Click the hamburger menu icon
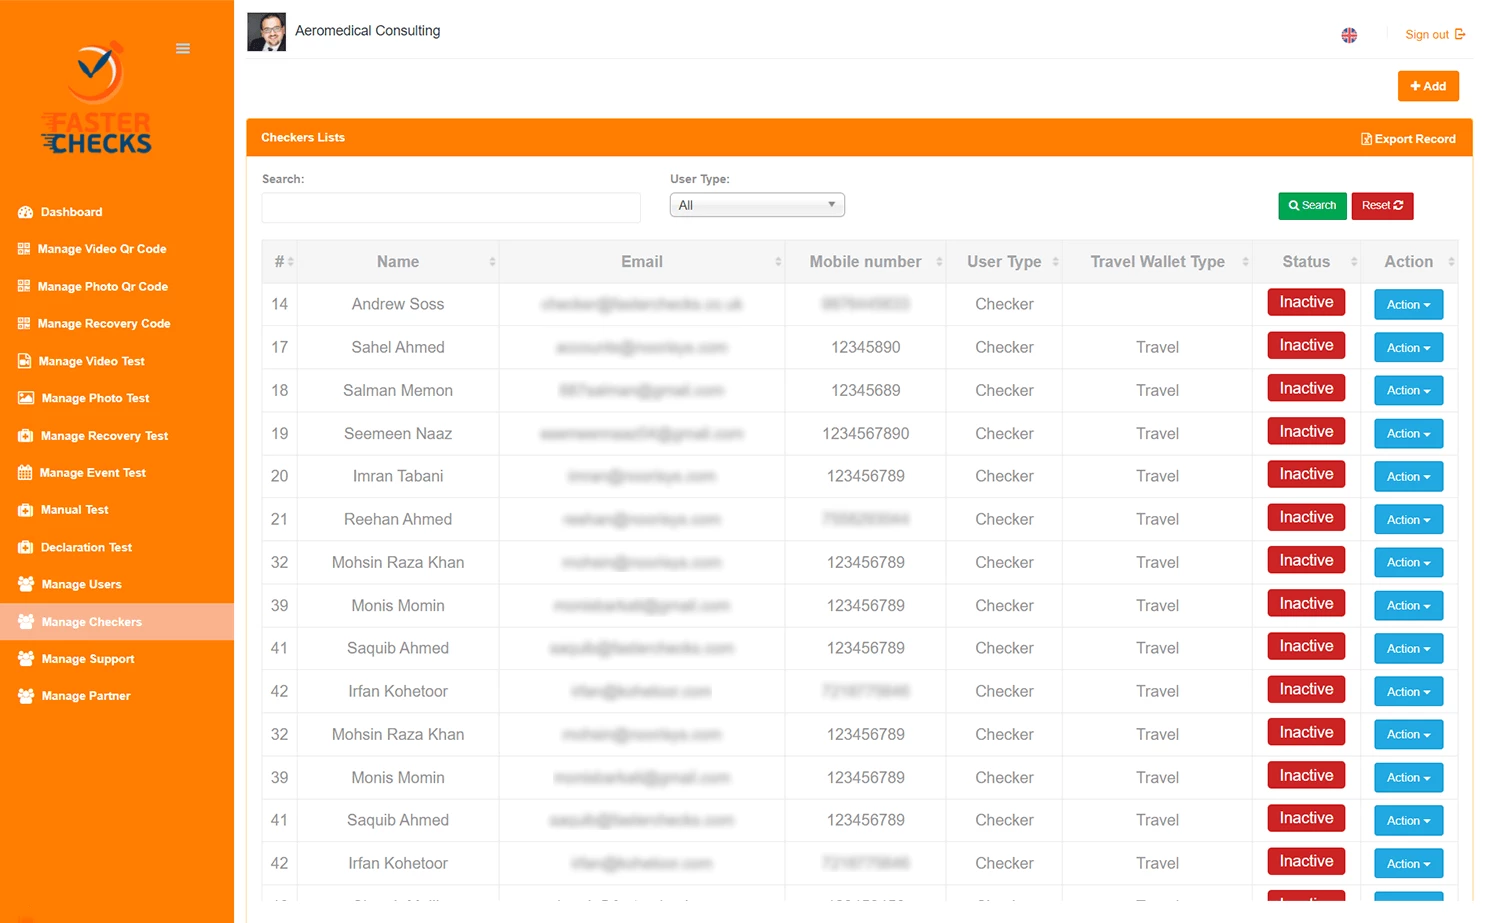Image resolution: width=1487 pixels, height=923 pixels. coord(182,48)
